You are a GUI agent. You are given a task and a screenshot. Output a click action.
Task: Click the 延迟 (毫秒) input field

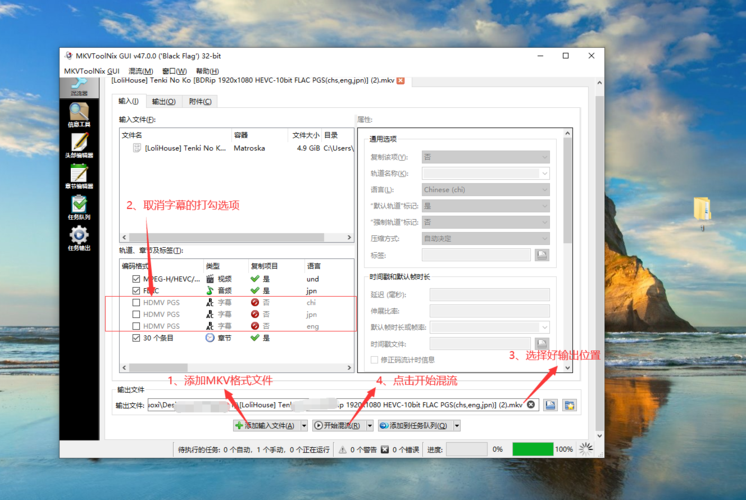(490, 294)
